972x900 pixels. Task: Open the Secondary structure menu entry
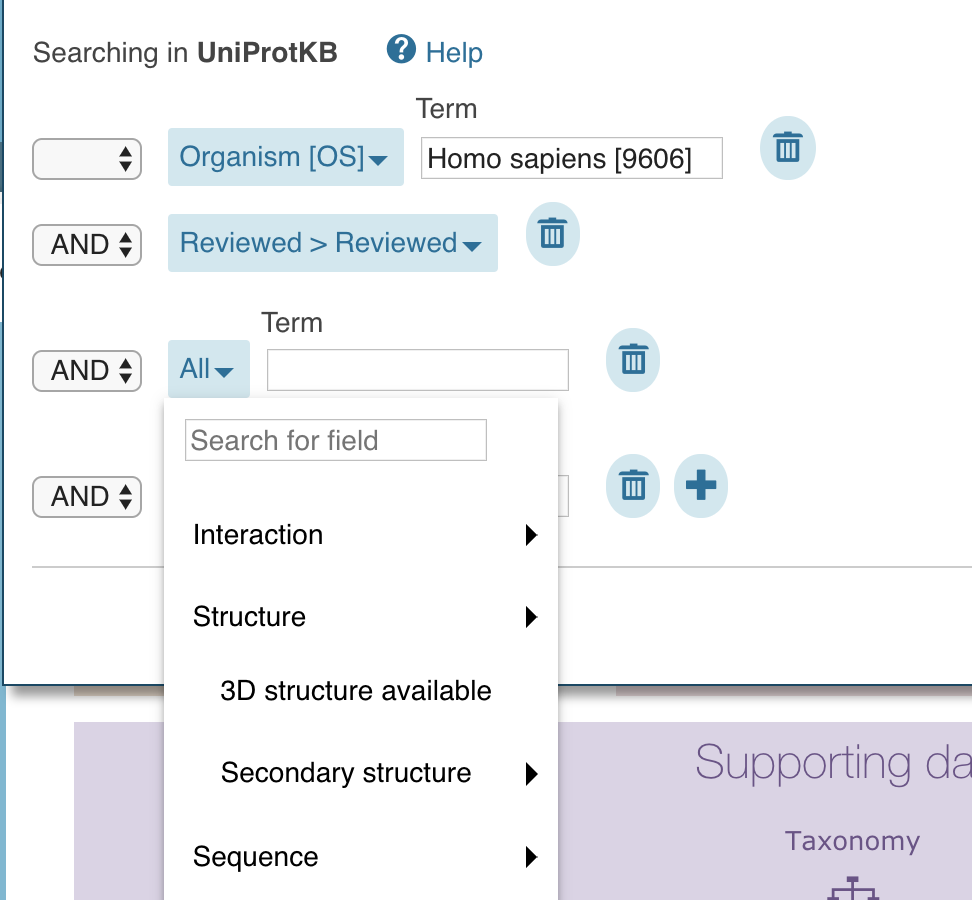click(x=345, y=772)
